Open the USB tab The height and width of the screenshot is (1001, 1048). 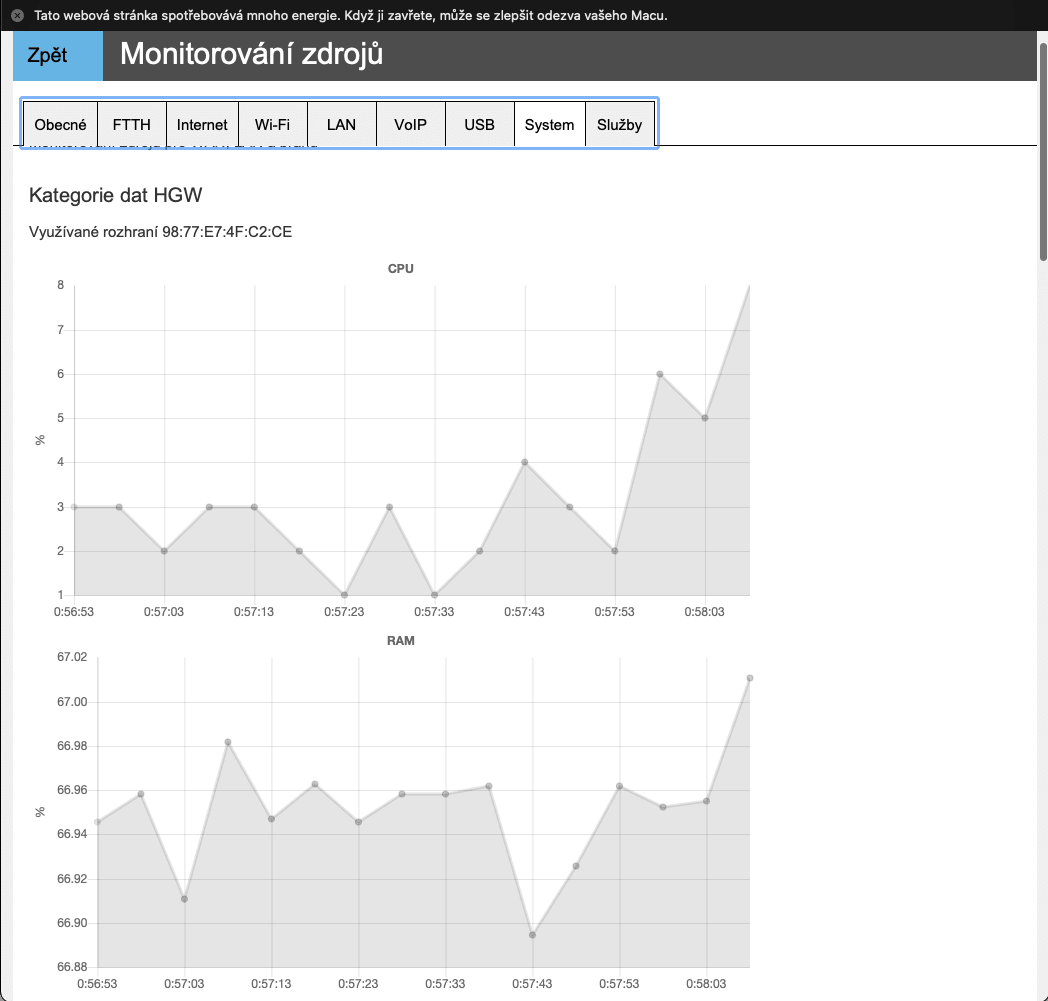click(479, 124)
